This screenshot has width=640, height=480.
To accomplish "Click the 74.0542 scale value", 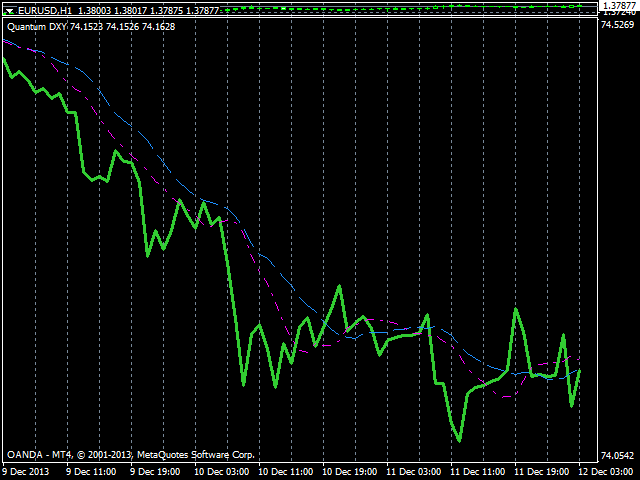I will tap(618, 454).
